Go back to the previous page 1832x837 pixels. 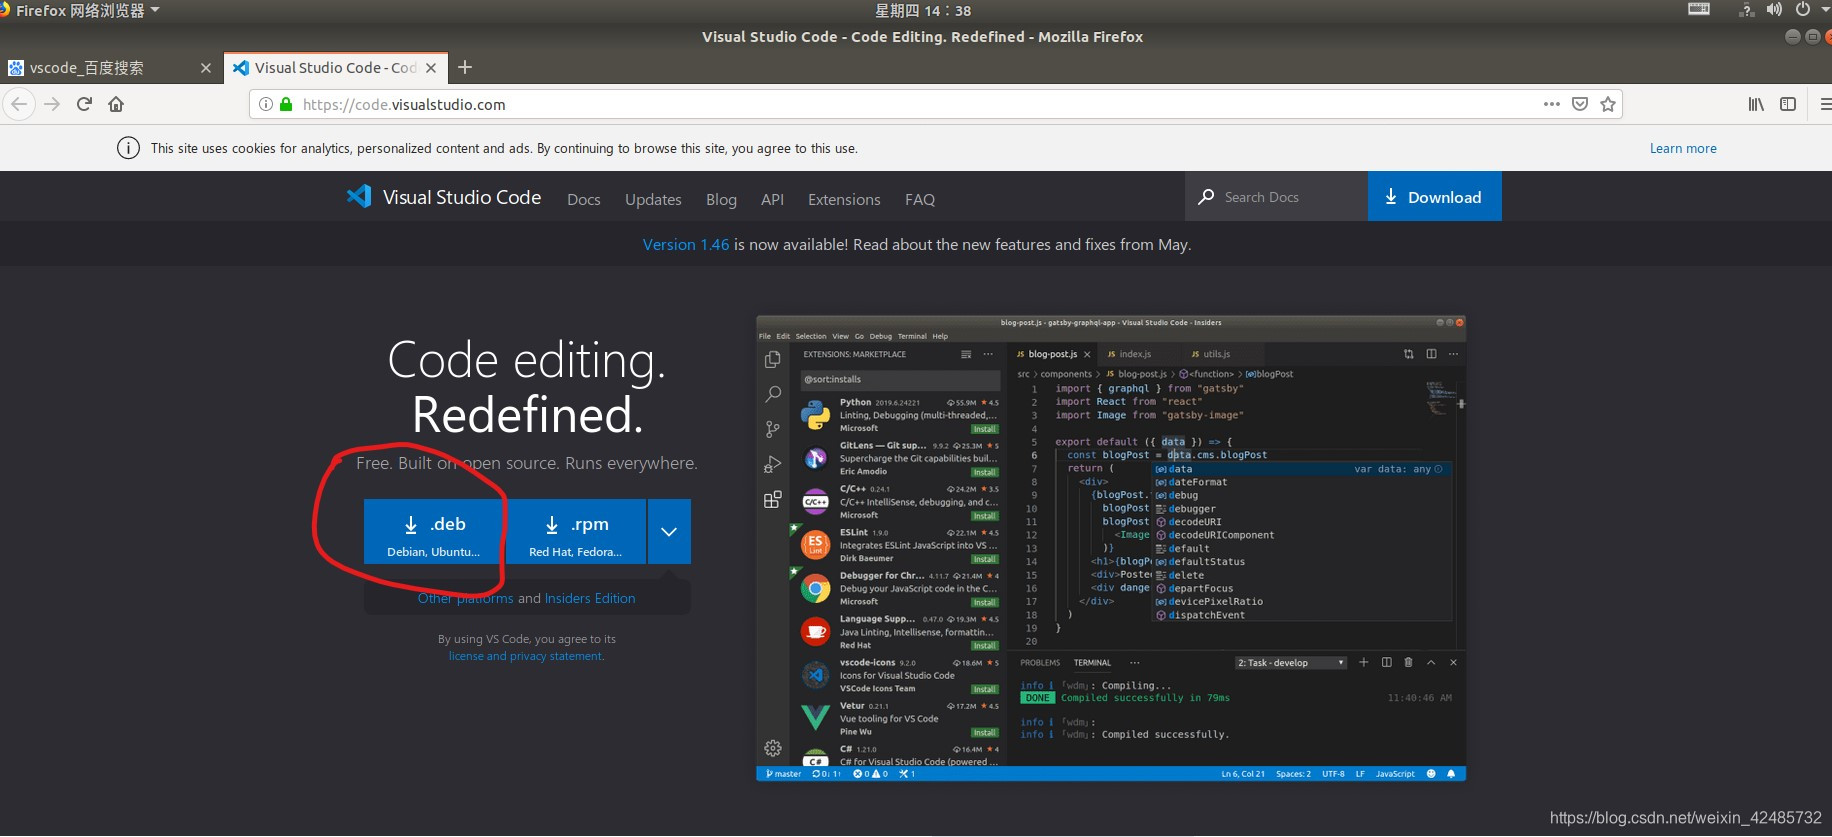pyautogui.click(x=19, y=104)
